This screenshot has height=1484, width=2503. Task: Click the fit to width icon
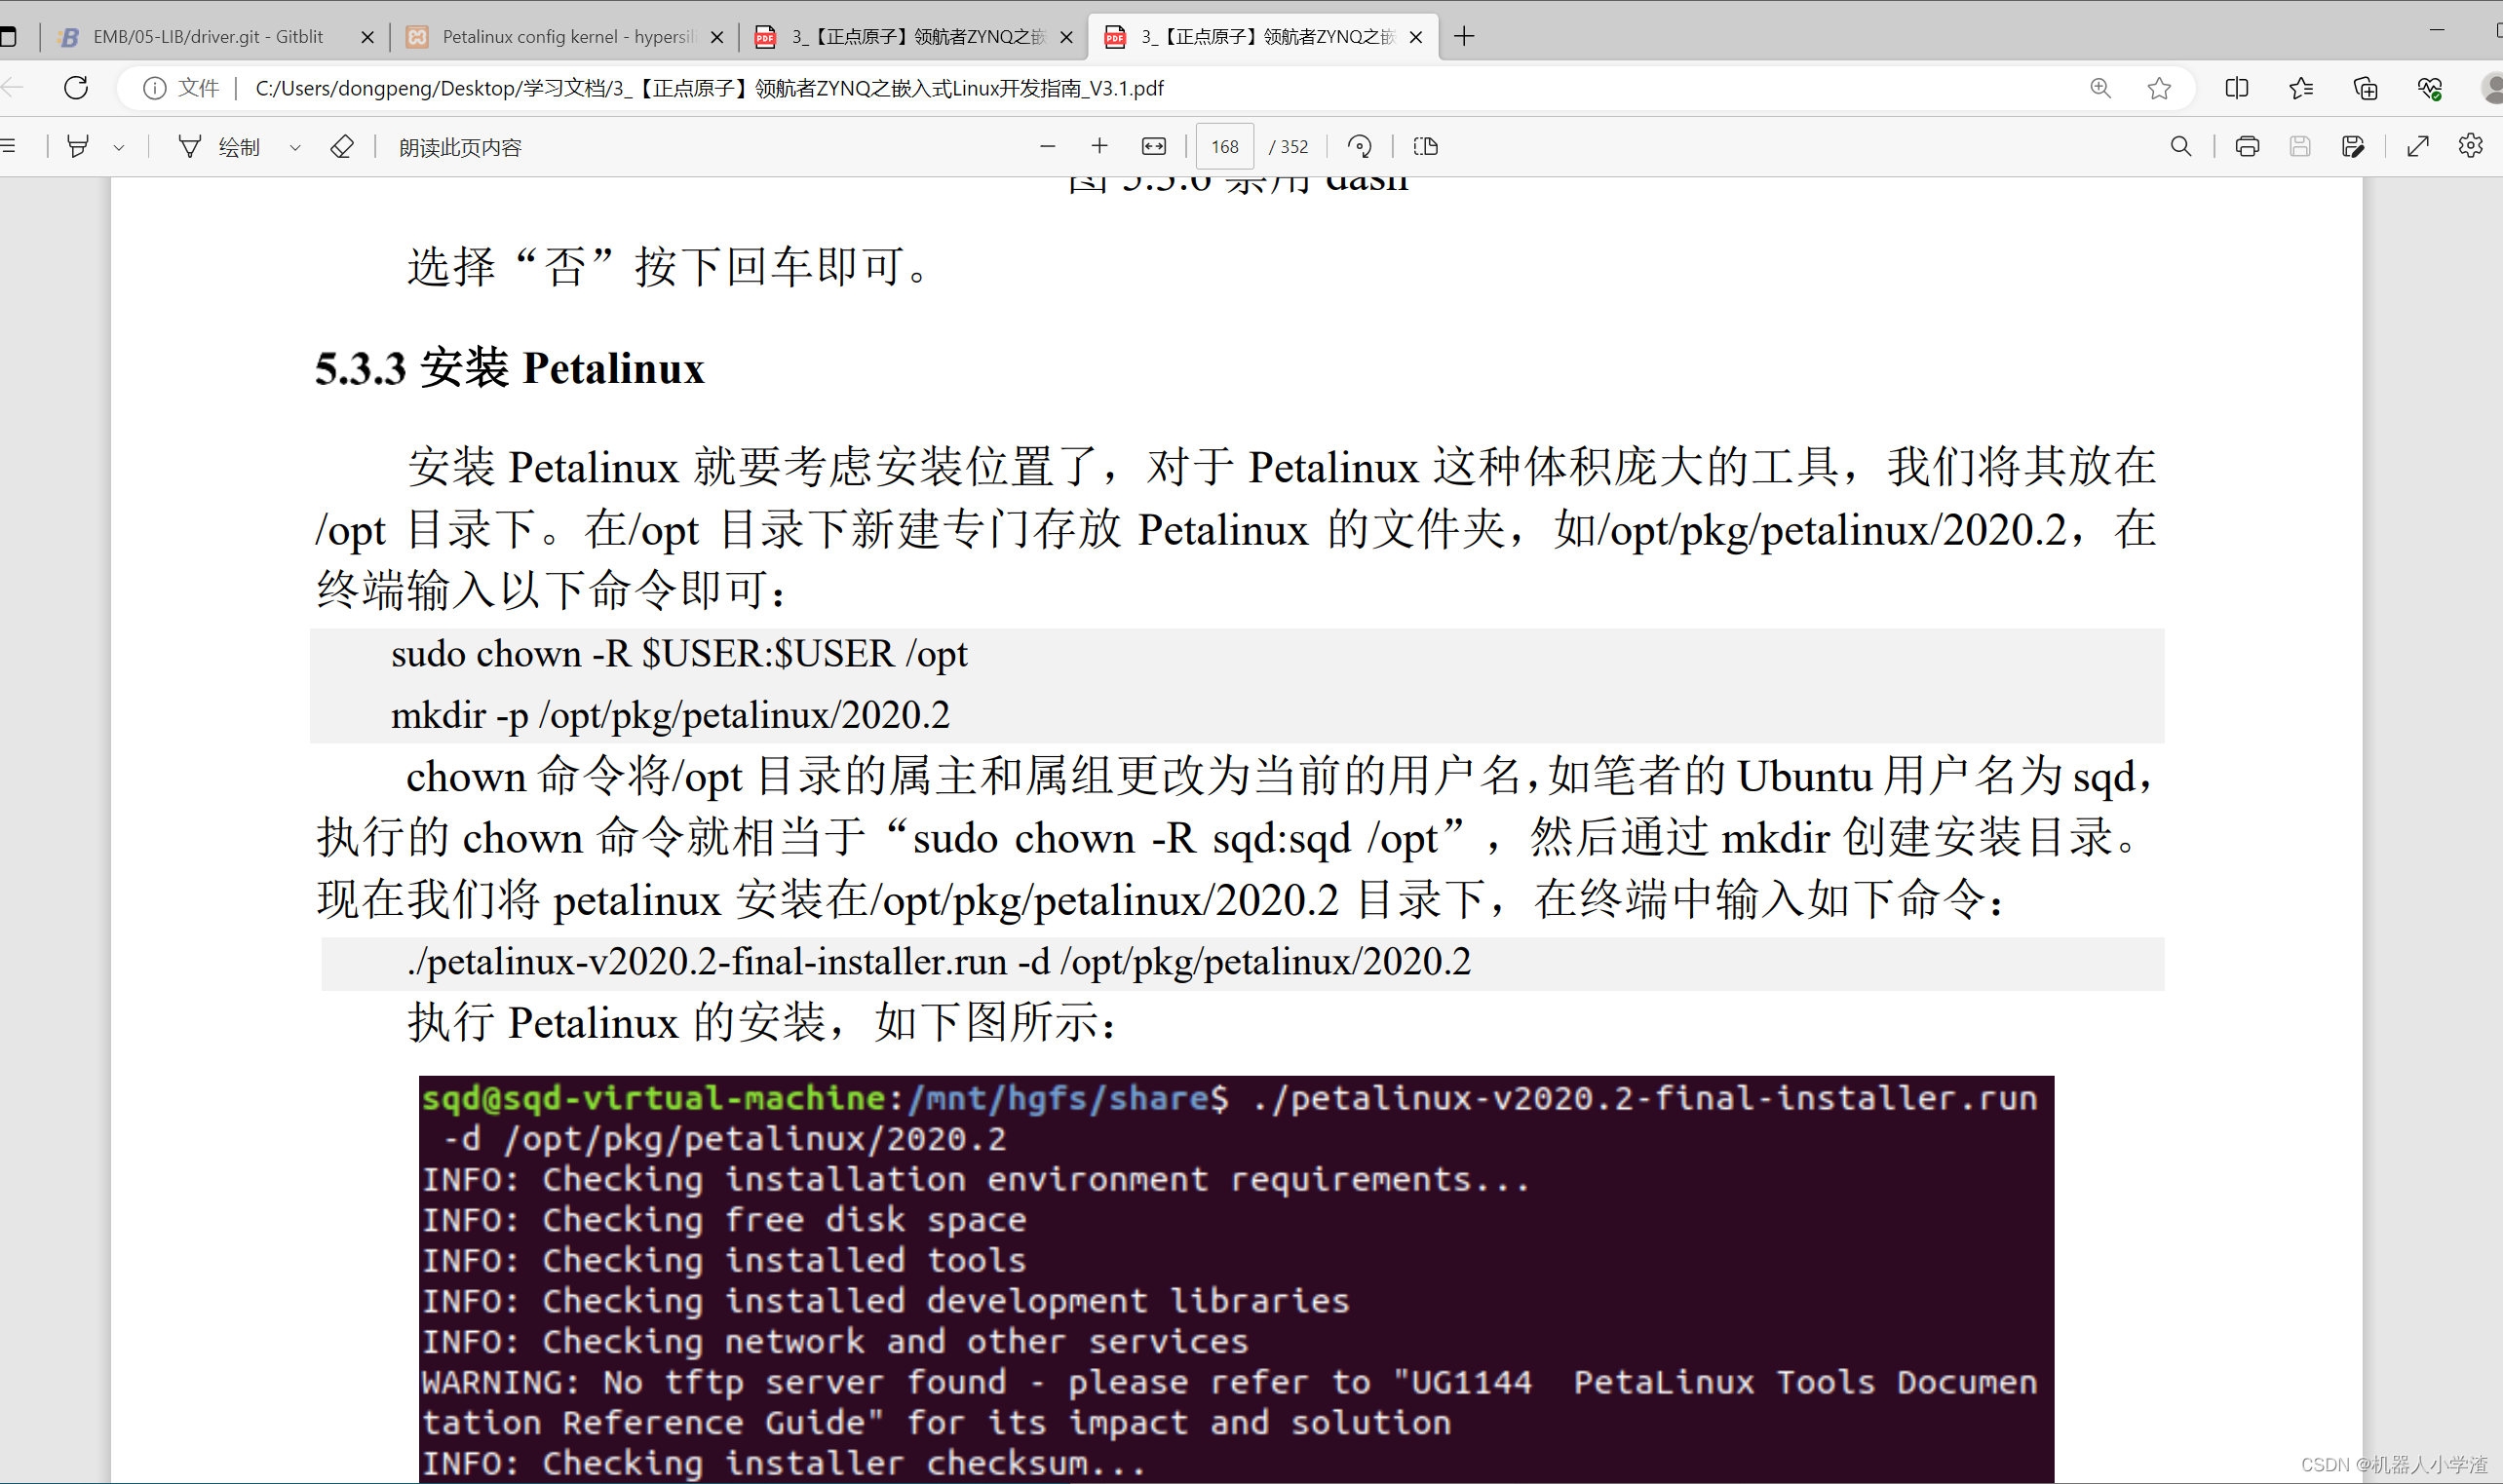coord(1153,147)
